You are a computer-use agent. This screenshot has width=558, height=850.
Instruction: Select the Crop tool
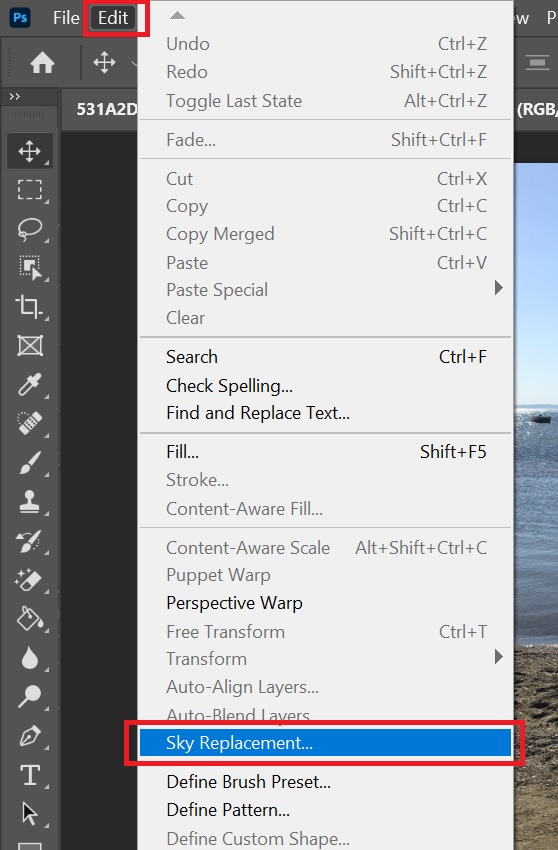[29, 307]
